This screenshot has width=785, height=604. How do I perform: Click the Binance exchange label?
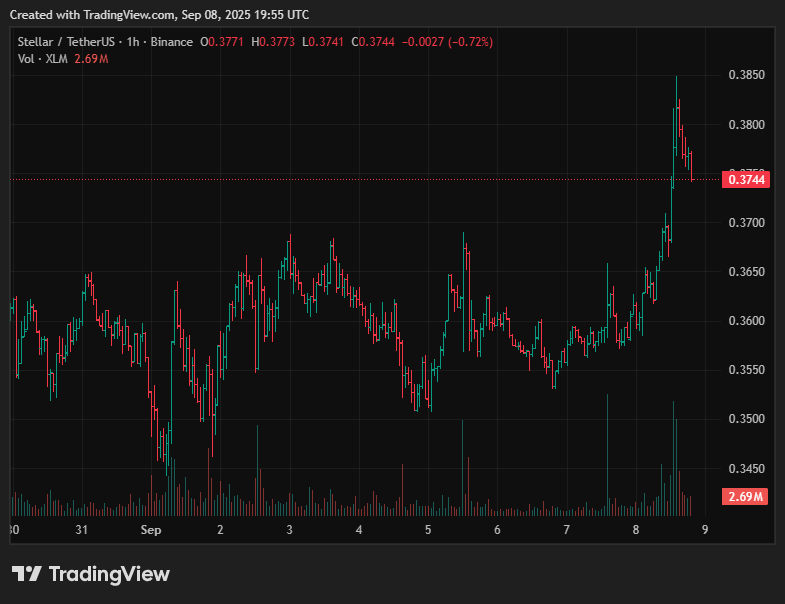tap(171, 42)
